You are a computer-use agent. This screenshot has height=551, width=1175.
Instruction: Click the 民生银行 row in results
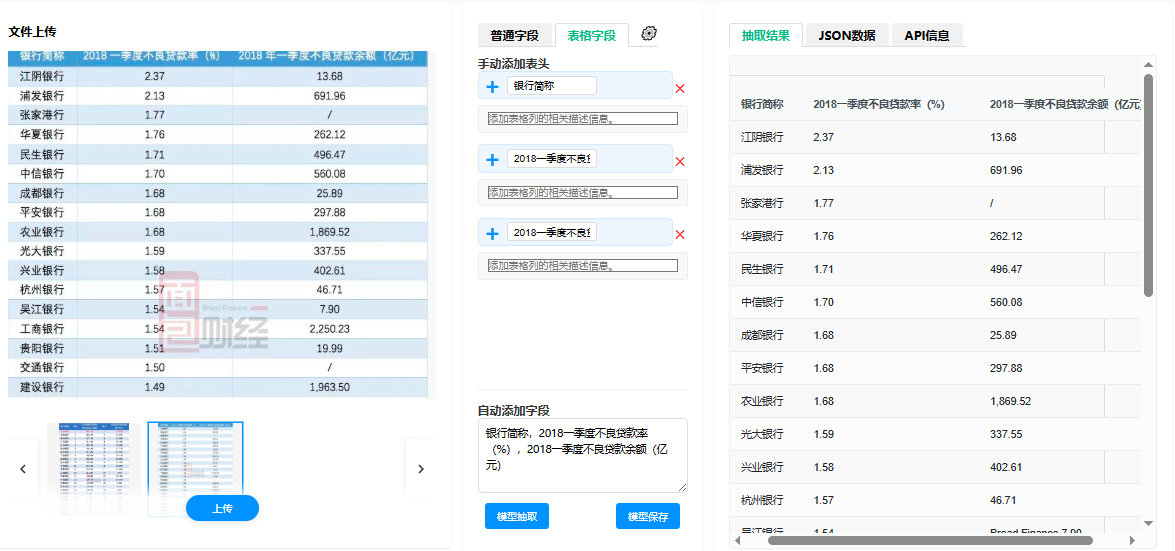point(937,269)
